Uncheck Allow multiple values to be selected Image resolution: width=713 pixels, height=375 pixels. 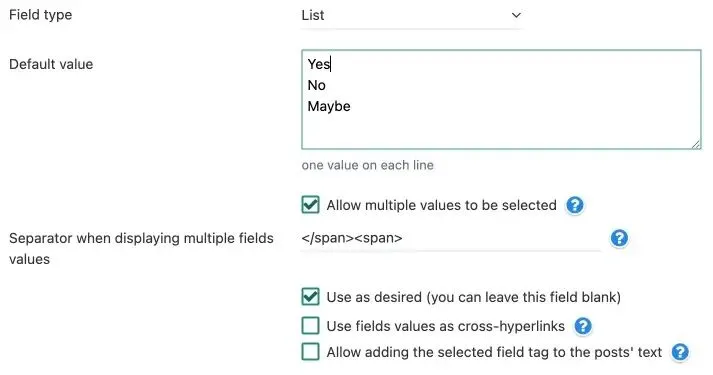pyautogui.click(x=311, y=205)
